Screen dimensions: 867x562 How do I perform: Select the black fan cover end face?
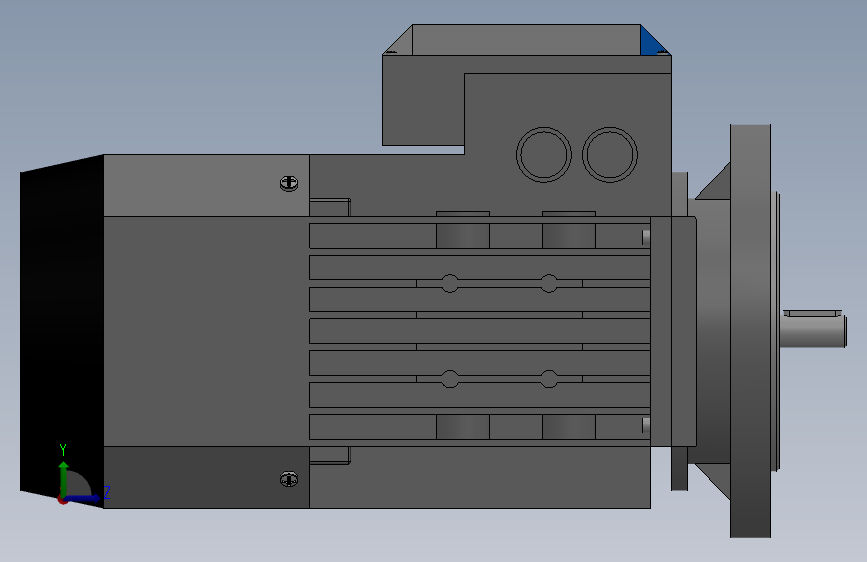[61, 331]
